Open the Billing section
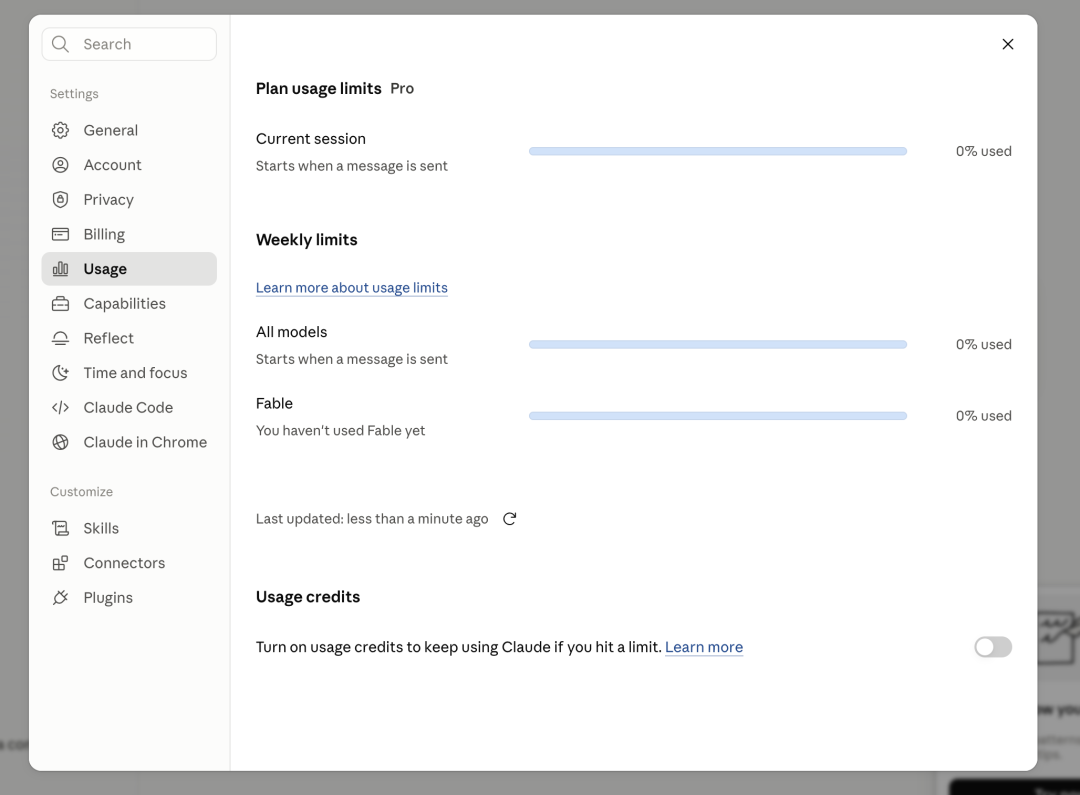The width and height of the screenshot is (1080, 795). (129, 234)
